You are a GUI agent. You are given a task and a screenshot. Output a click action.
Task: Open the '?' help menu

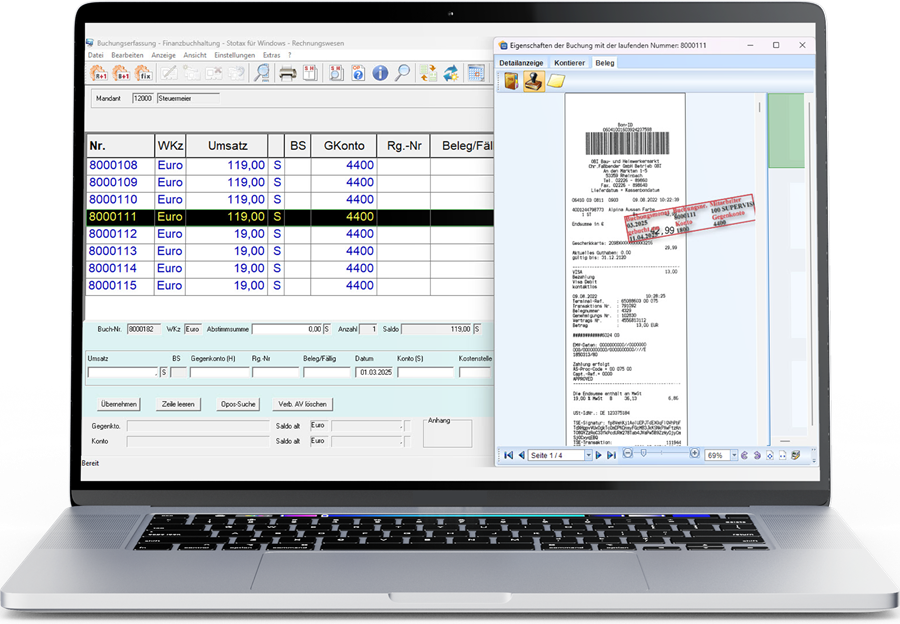pos(290,55)
